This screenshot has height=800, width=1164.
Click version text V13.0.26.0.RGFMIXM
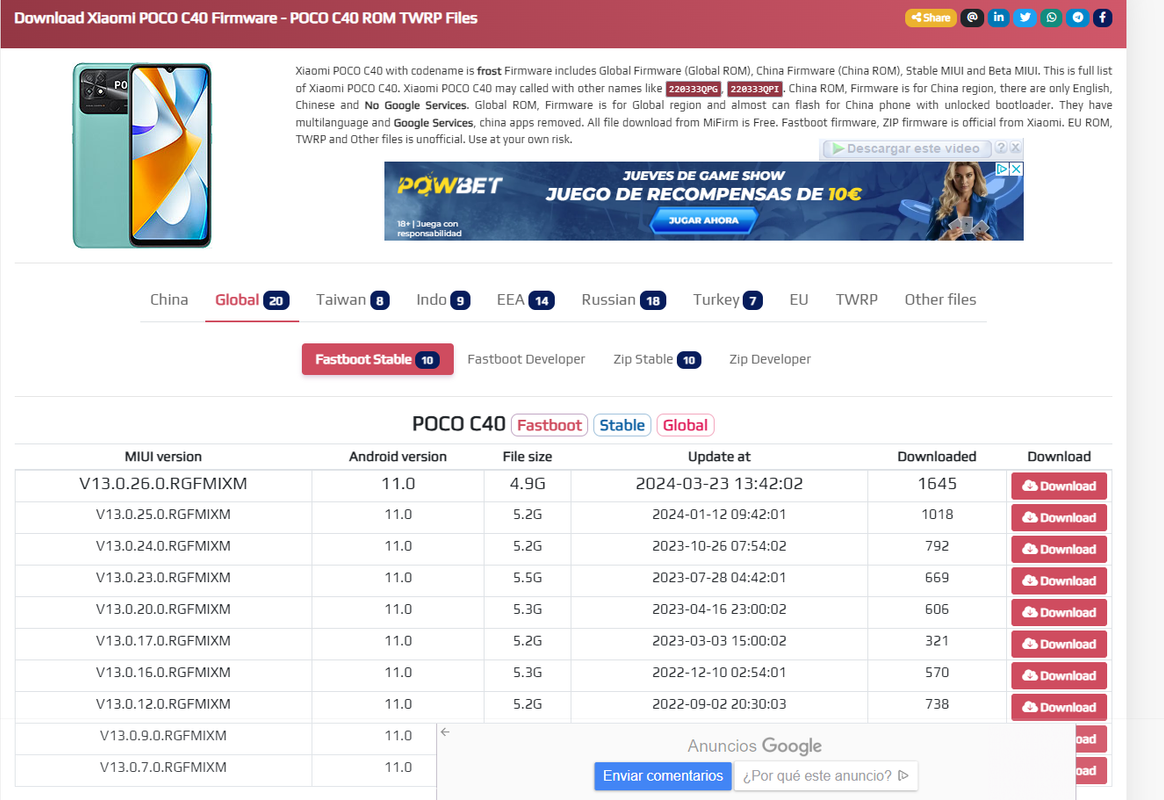point(163,484)
